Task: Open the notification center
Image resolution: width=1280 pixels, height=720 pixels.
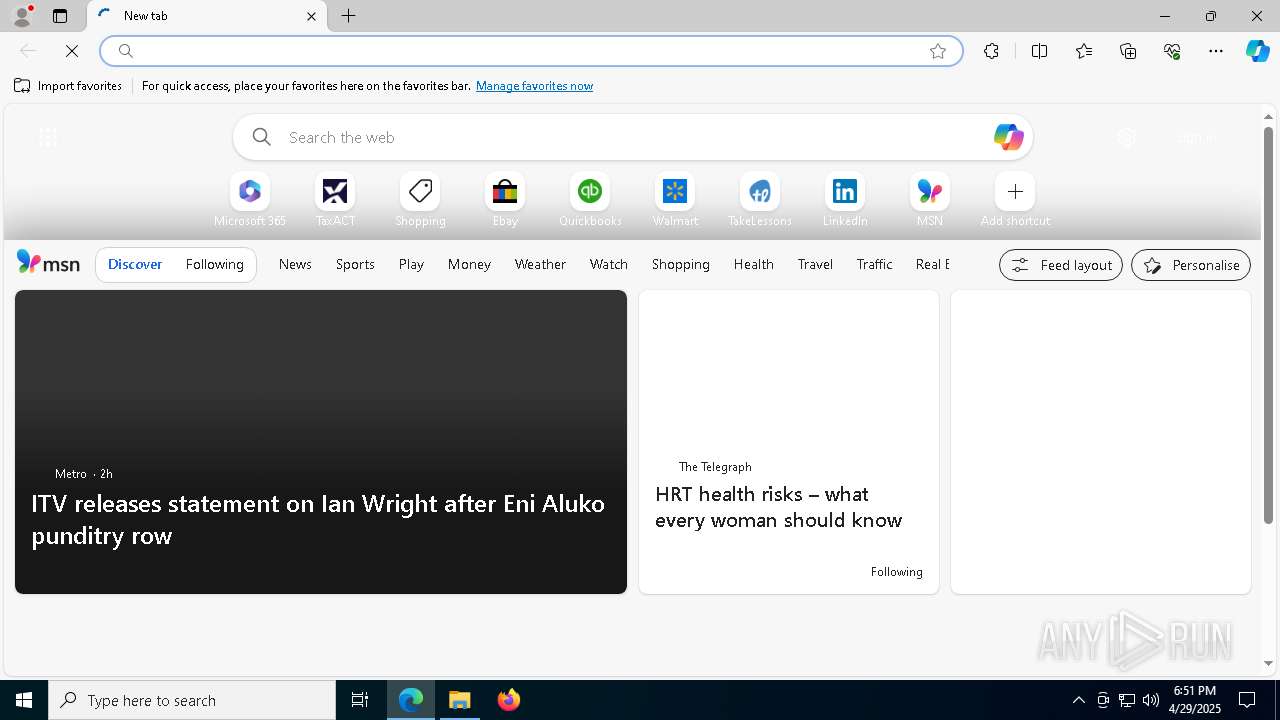Action: pyautogui.click(x=1247, y=700)
